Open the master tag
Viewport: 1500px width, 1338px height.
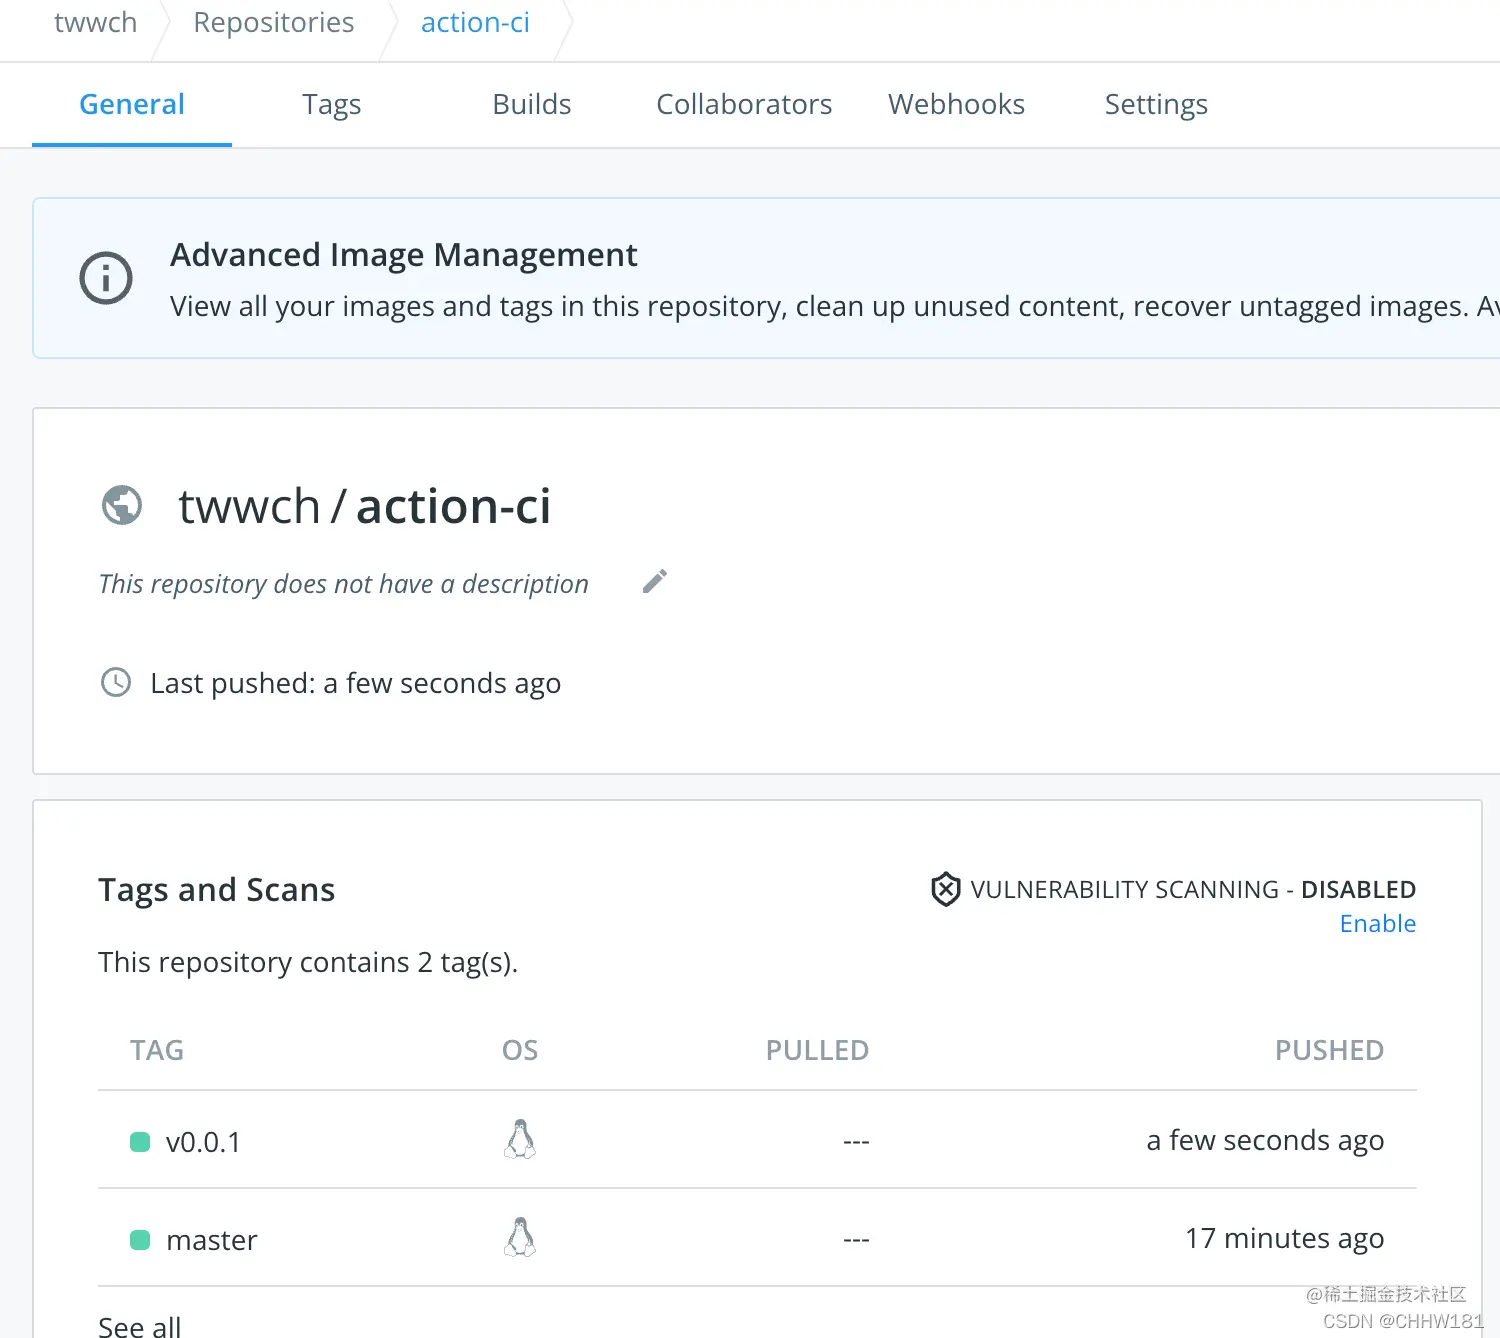pos(212,1240)
